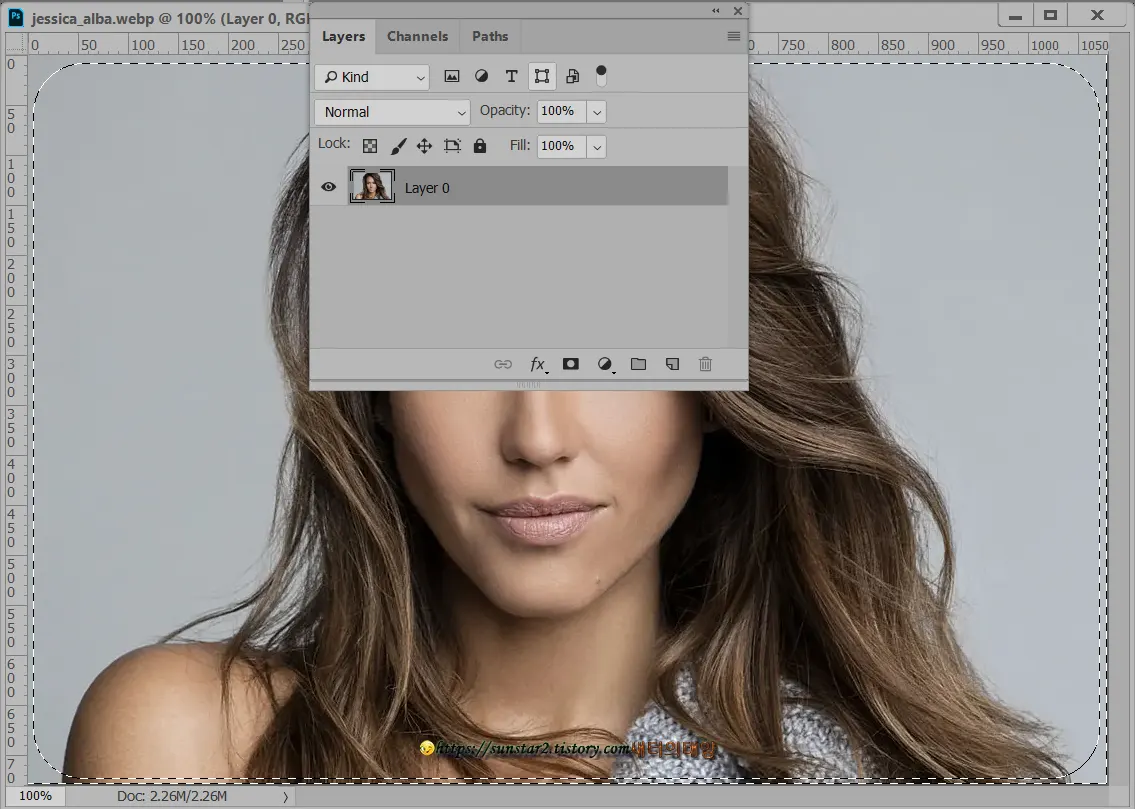Delete layer trash icon
1135x809 pixels.
point(705,364)
